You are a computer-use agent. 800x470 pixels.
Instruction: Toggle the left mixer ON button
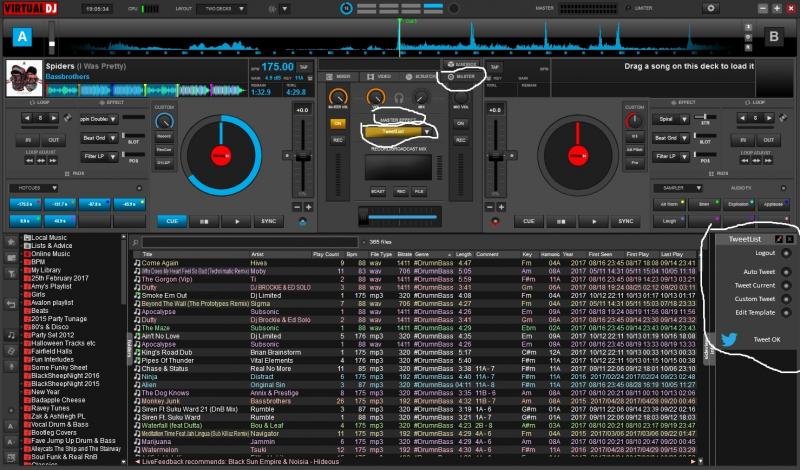click(x=338, y=124)
